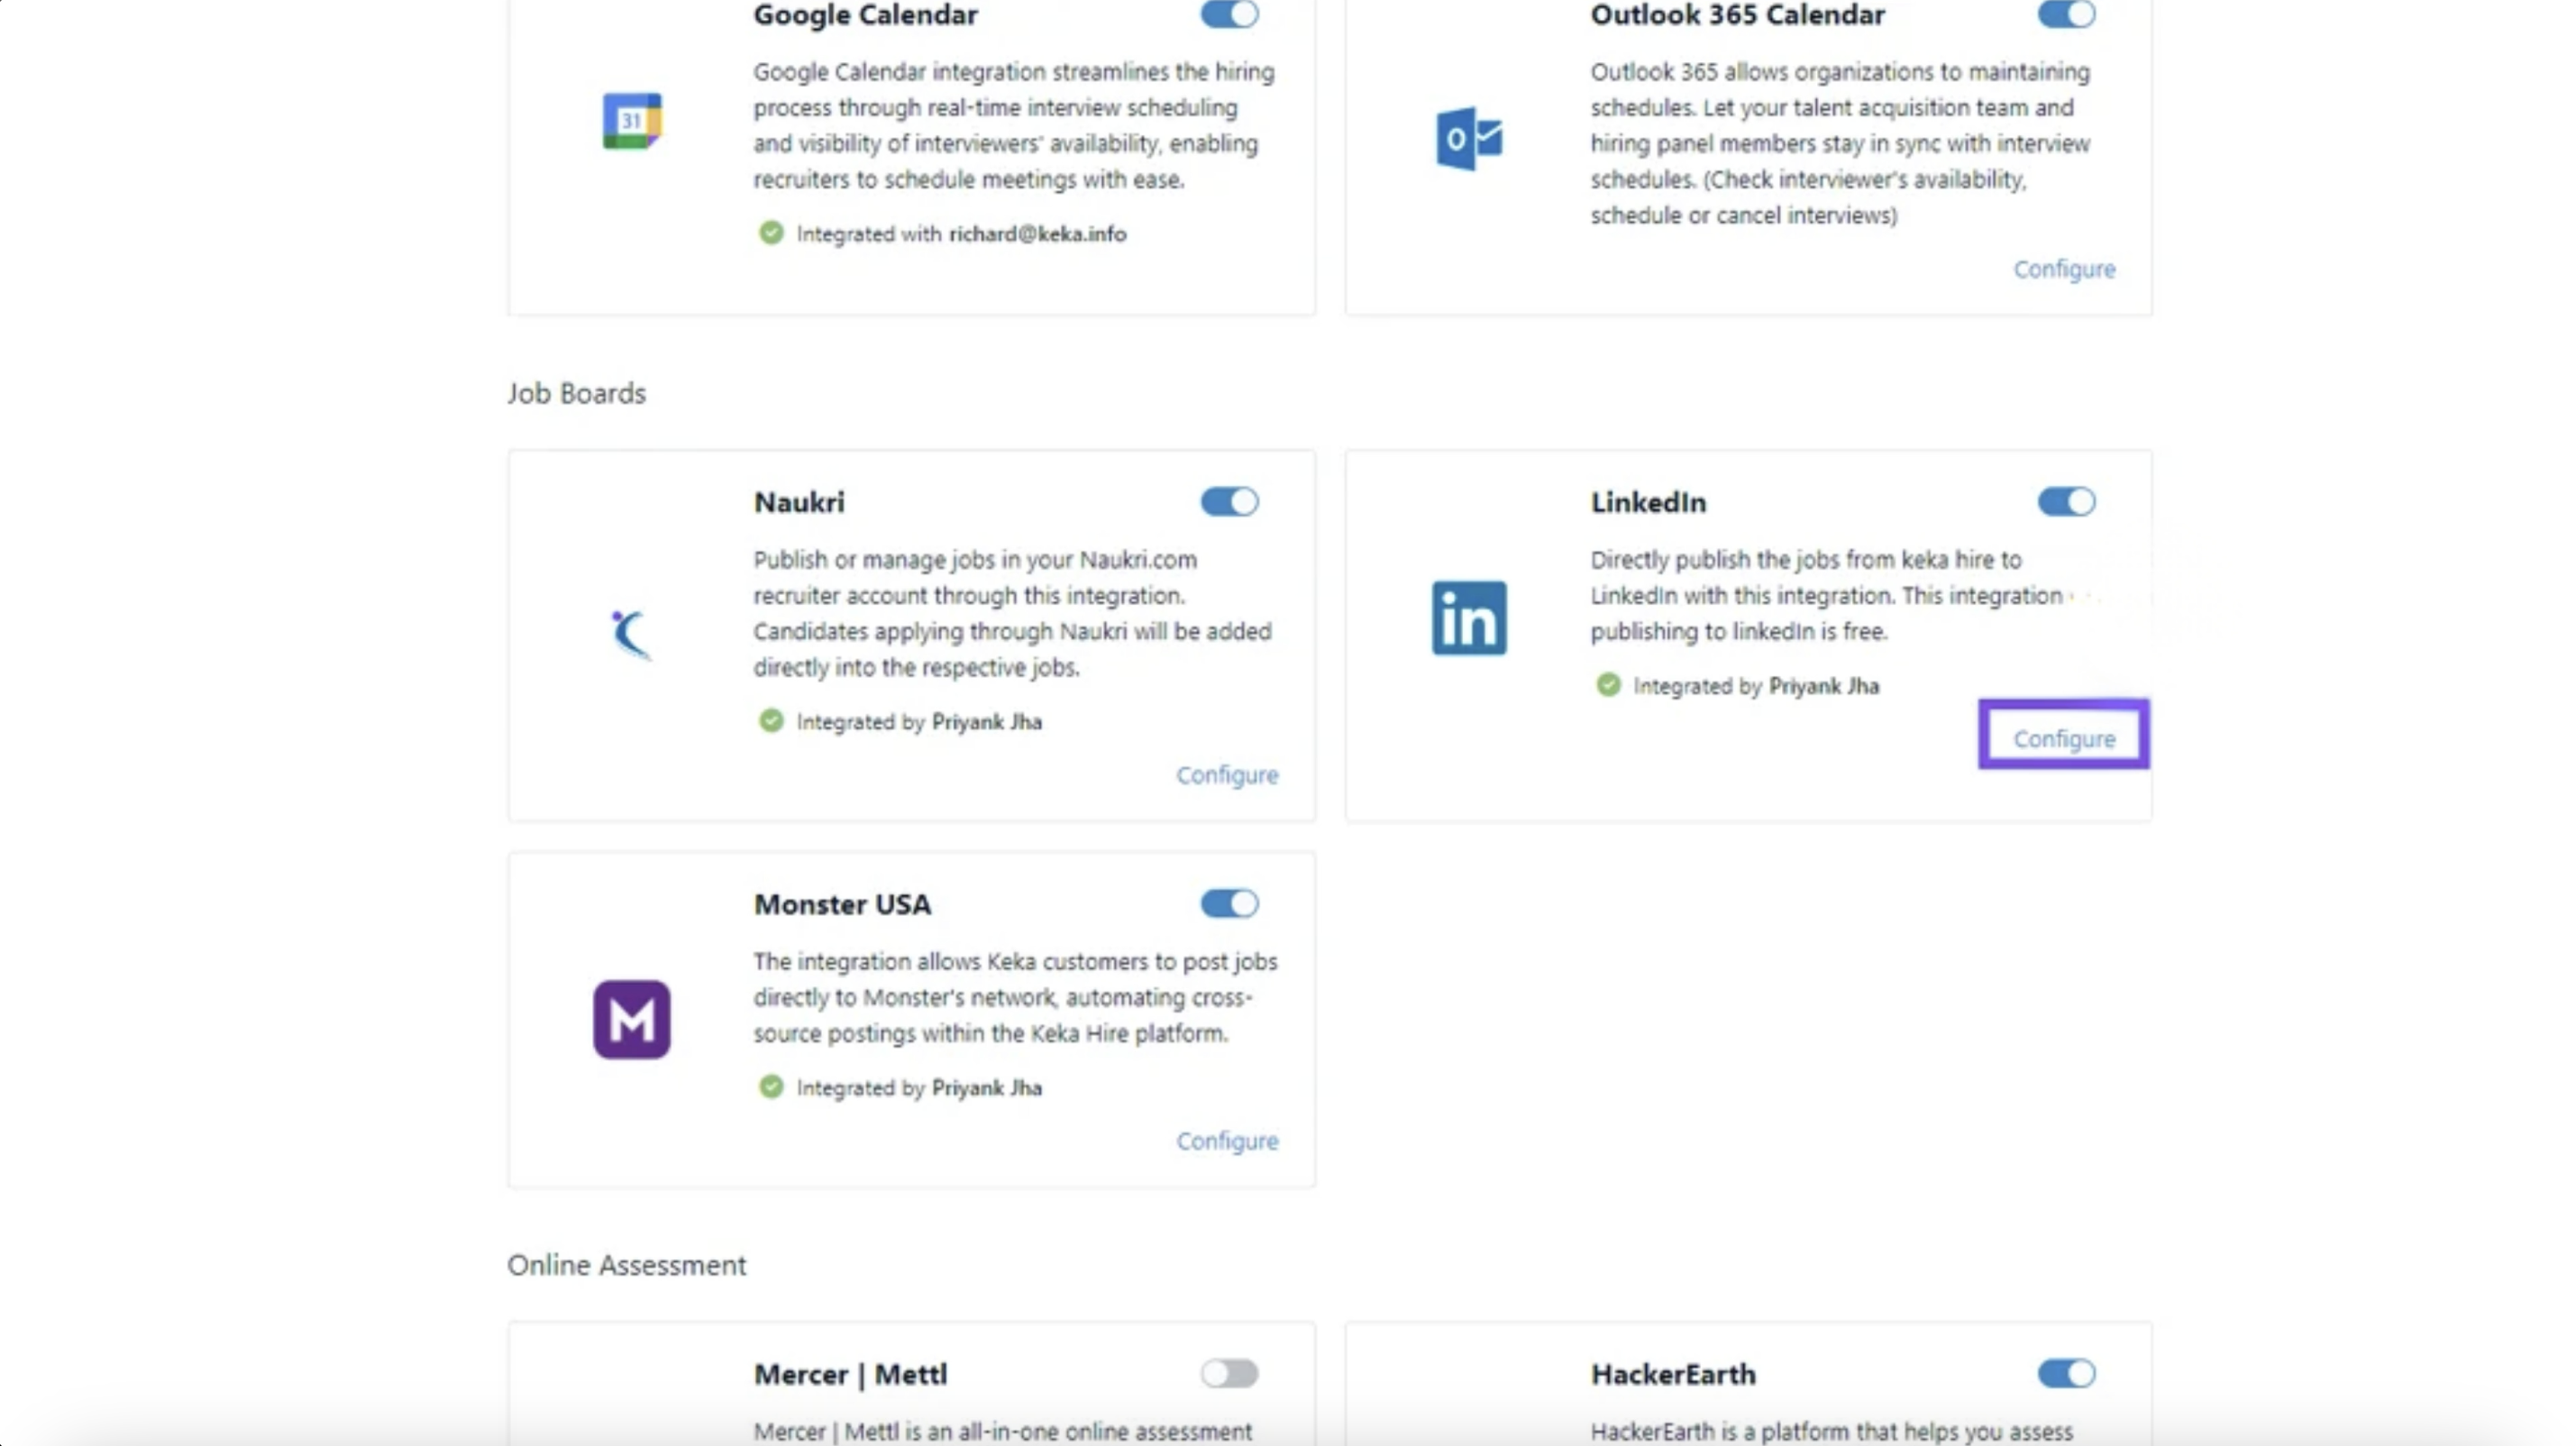Image resolution: width=2576 pixels, height=1446 pixels.
Task: Click Configure under Monster USA
Action: click(x=1227, y=1141)
